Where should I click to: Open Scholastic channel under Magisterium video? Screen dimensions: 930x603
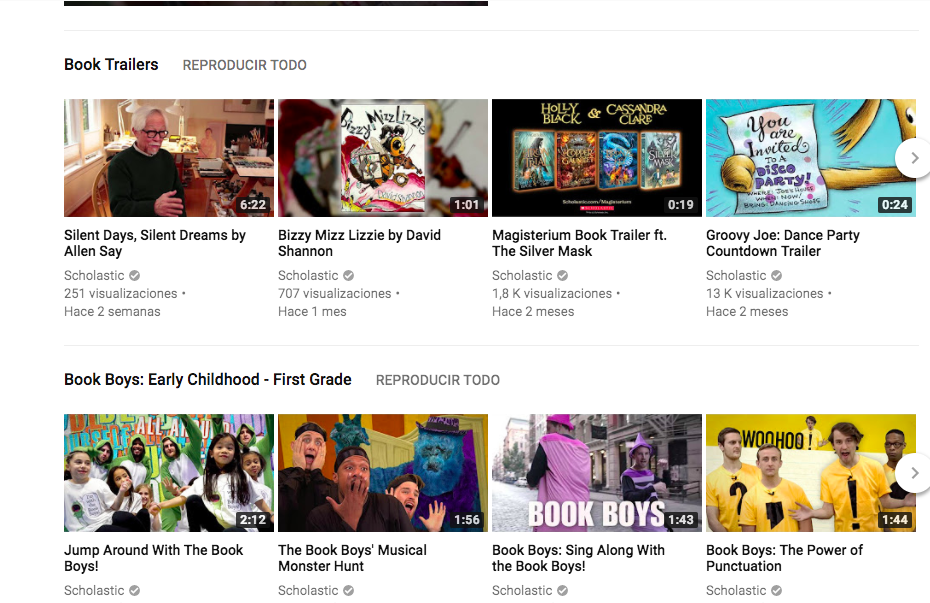point(522,276)
